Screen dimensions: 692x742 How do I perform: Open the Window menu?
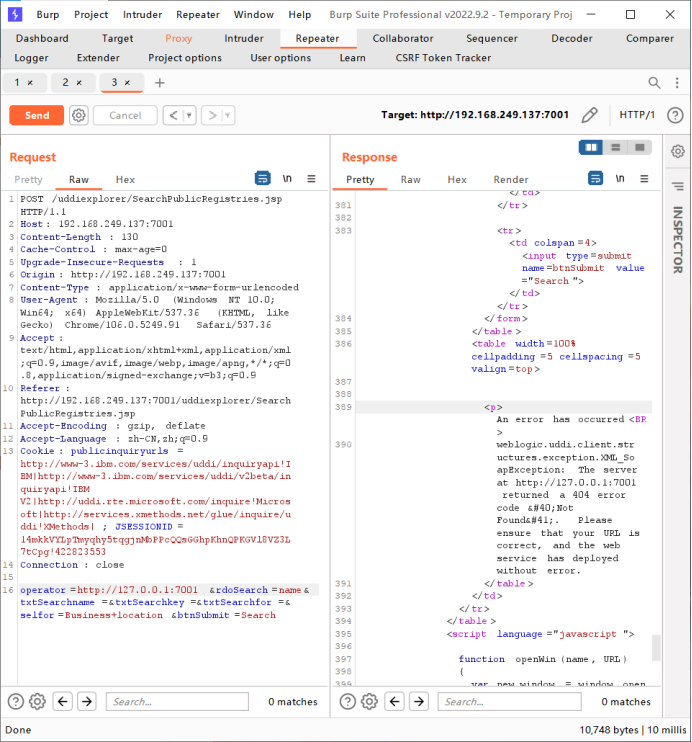tap(254, 15)
